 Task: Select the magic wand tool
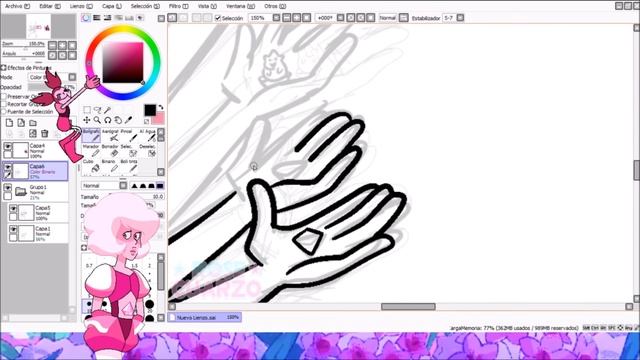(x=107, y=110)
